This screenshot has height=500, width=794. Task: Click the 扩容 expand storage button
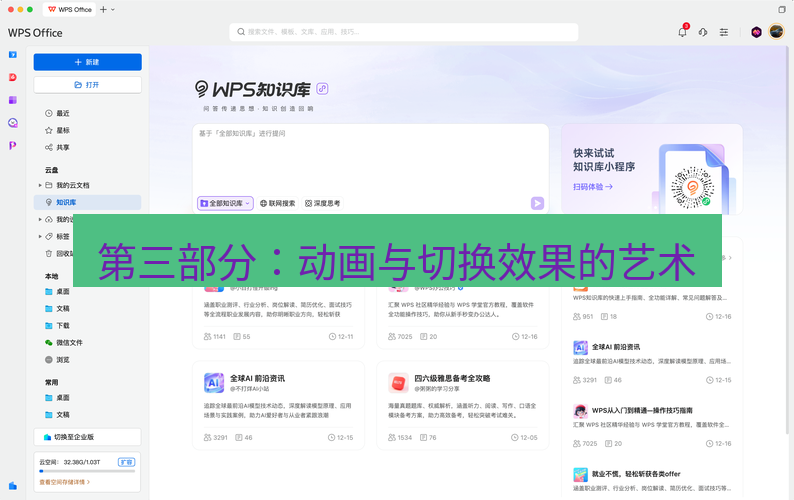(x=126, y=462)
